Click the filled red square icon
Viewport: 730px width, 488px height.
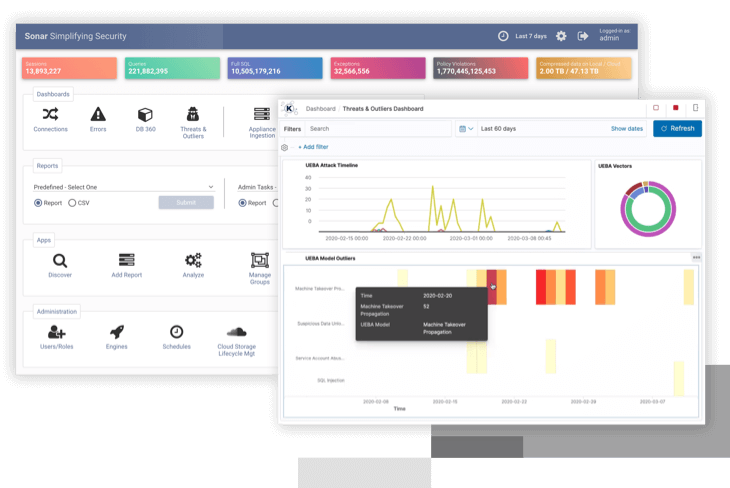(676, 108)
